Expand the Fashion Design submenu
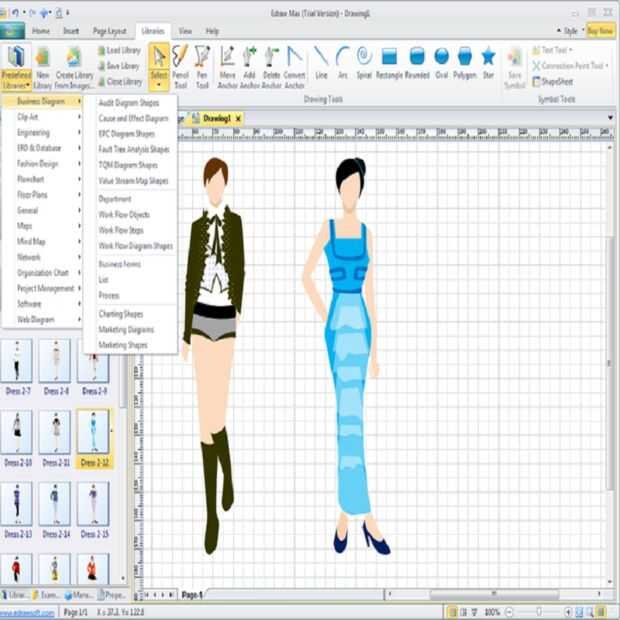This screenshot has height=620, width=620. [x=42, y=164]
